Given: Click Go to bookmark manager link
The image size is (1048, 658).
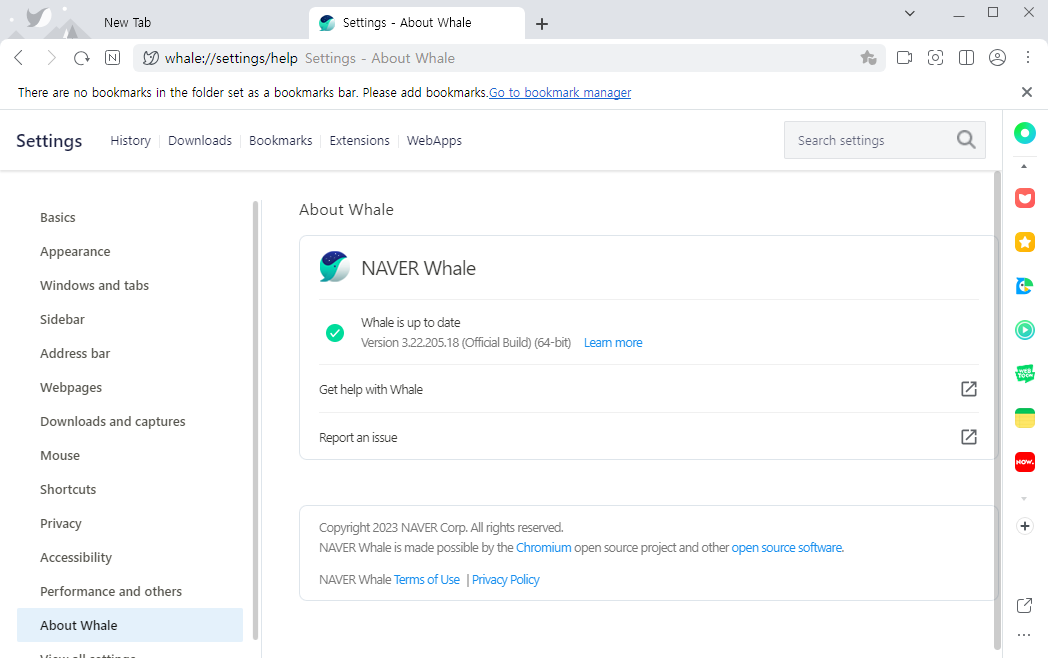Looking at the screenshot, I should (560, 92).
